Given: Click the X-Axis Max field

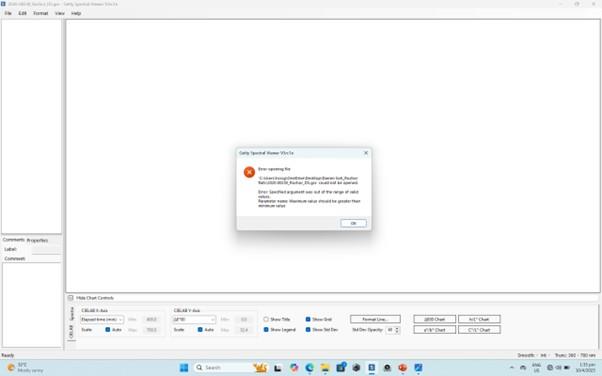Looking at the screenshot, I should (151, 330).
